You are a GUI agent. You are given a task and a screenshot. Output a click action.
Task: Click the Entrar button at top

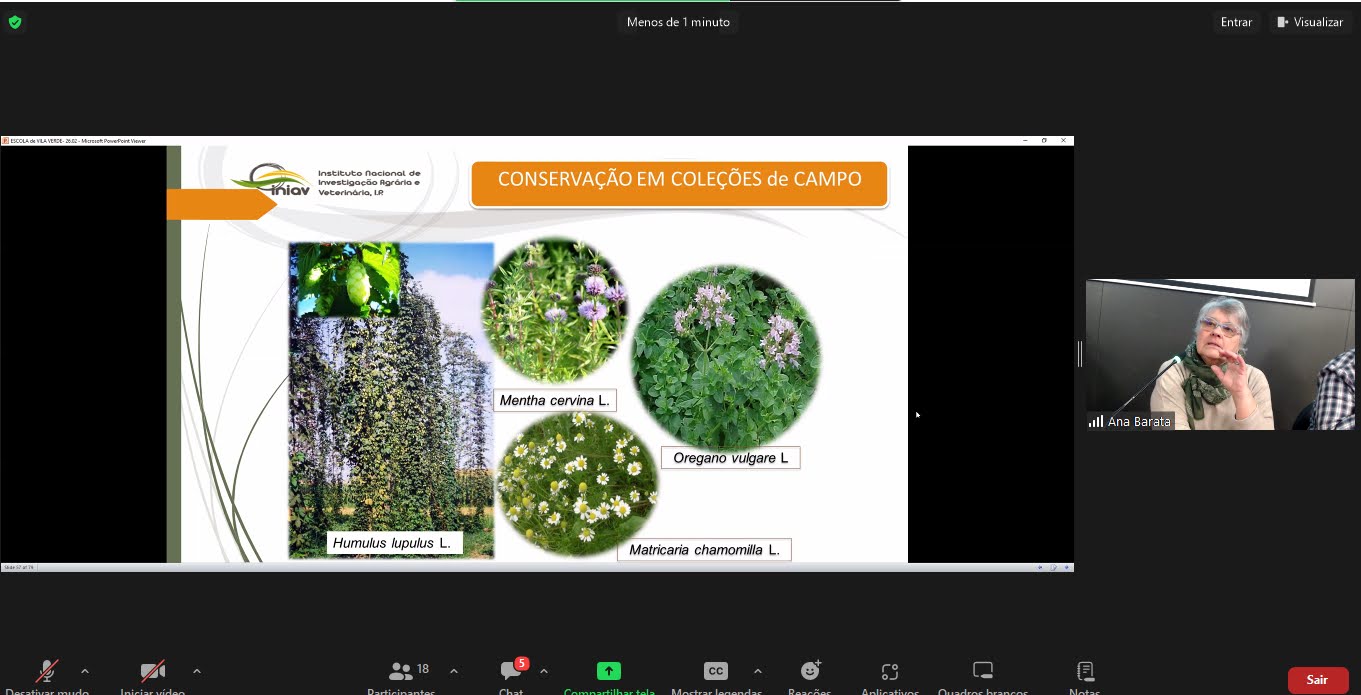1236,22
